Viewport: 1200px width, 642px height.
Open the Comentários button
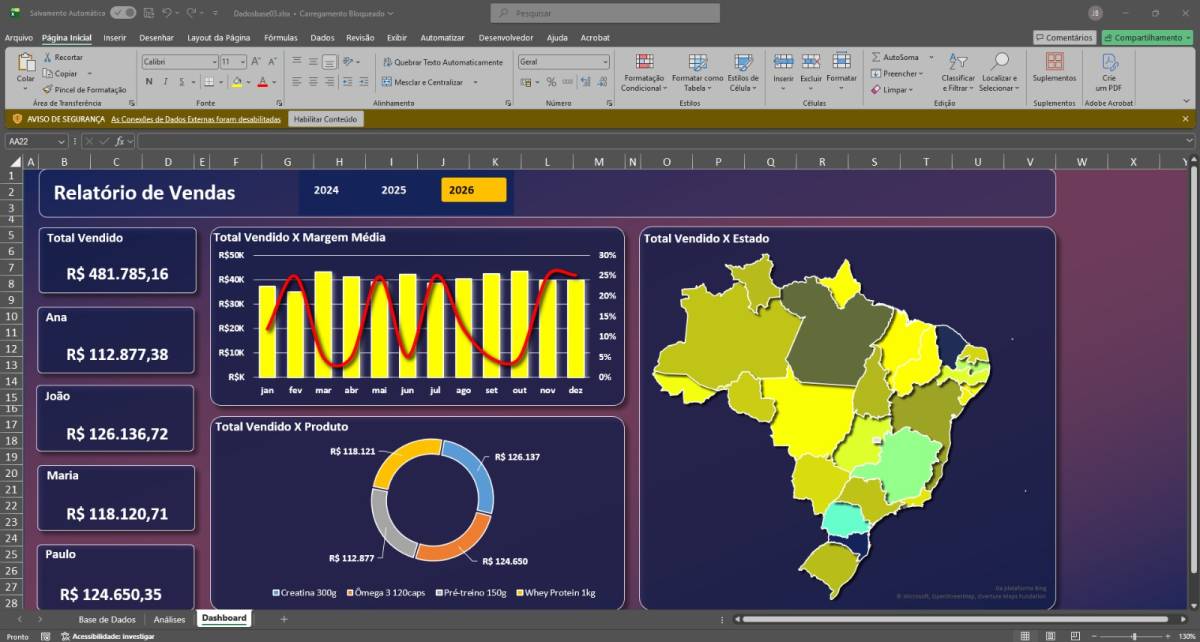click(1064, 37)
